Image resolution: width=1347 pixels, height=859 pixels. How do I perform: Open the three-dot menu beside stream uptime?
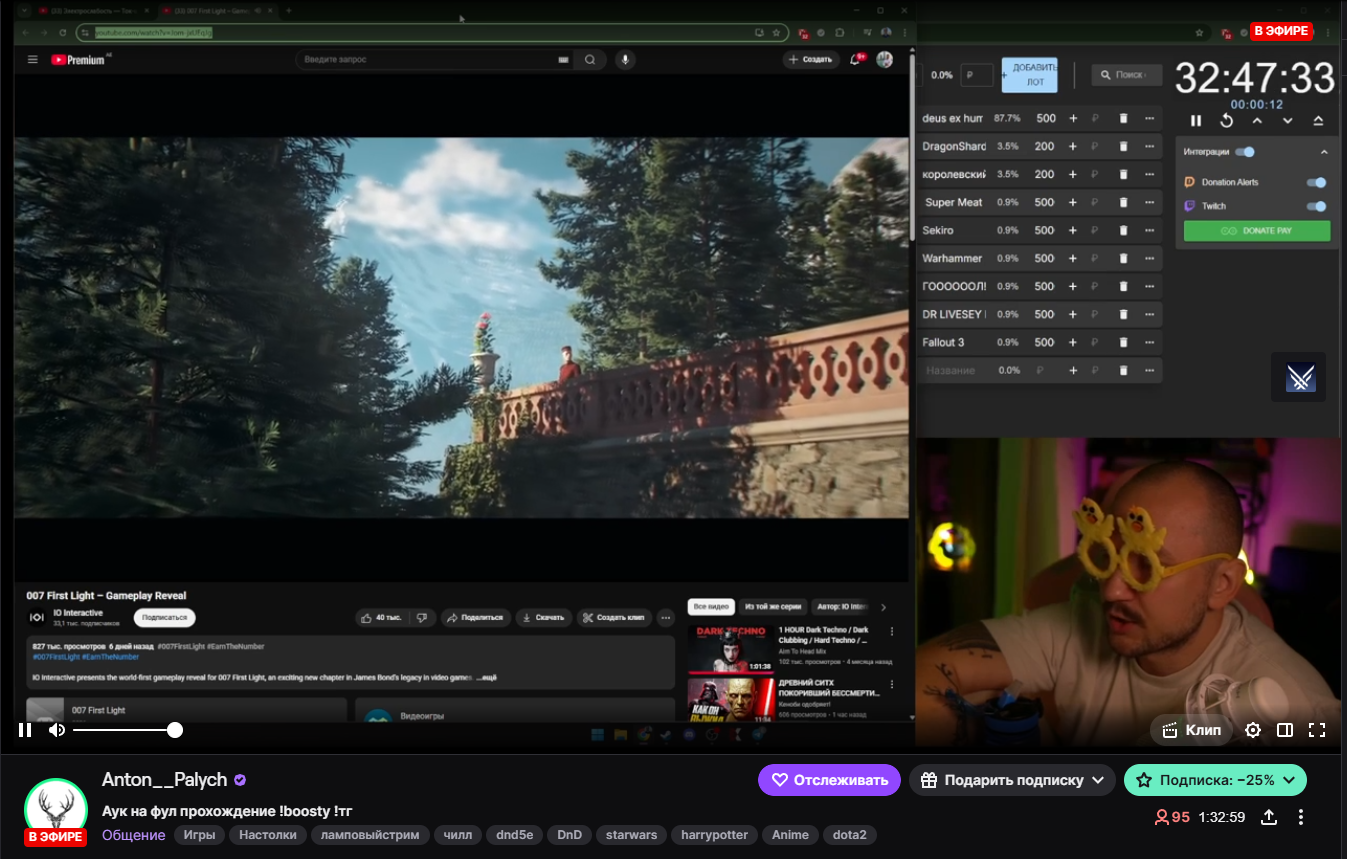(1301, 817)
